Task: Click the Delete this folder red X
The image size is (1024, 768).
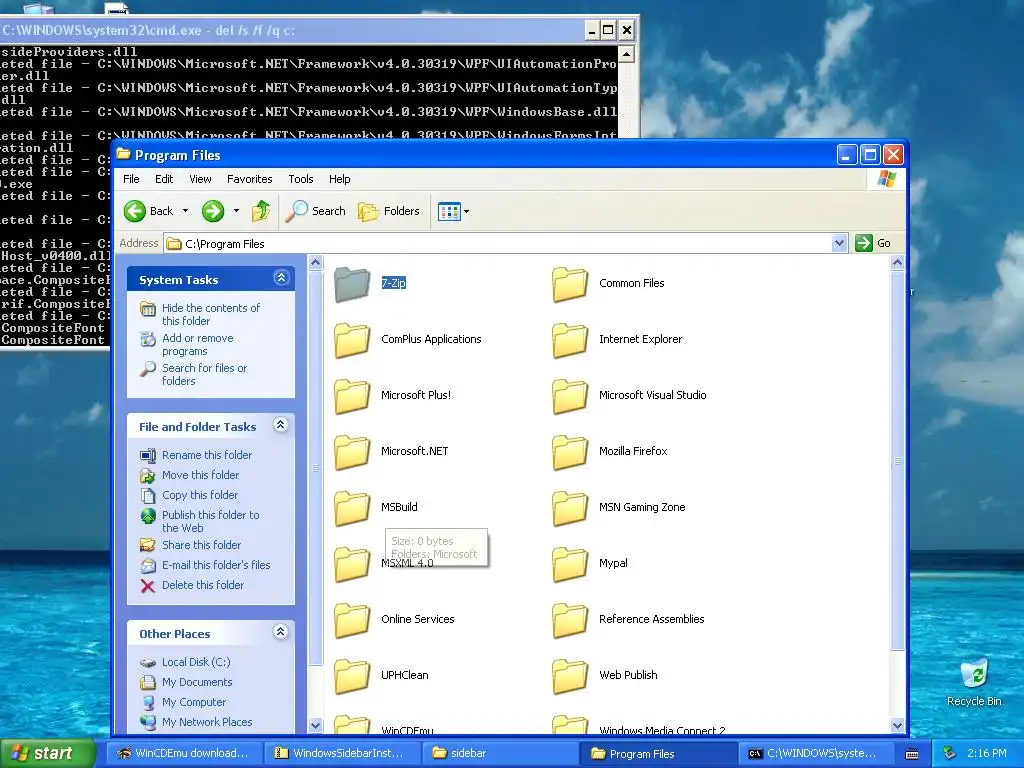Action: coord(148,586)
